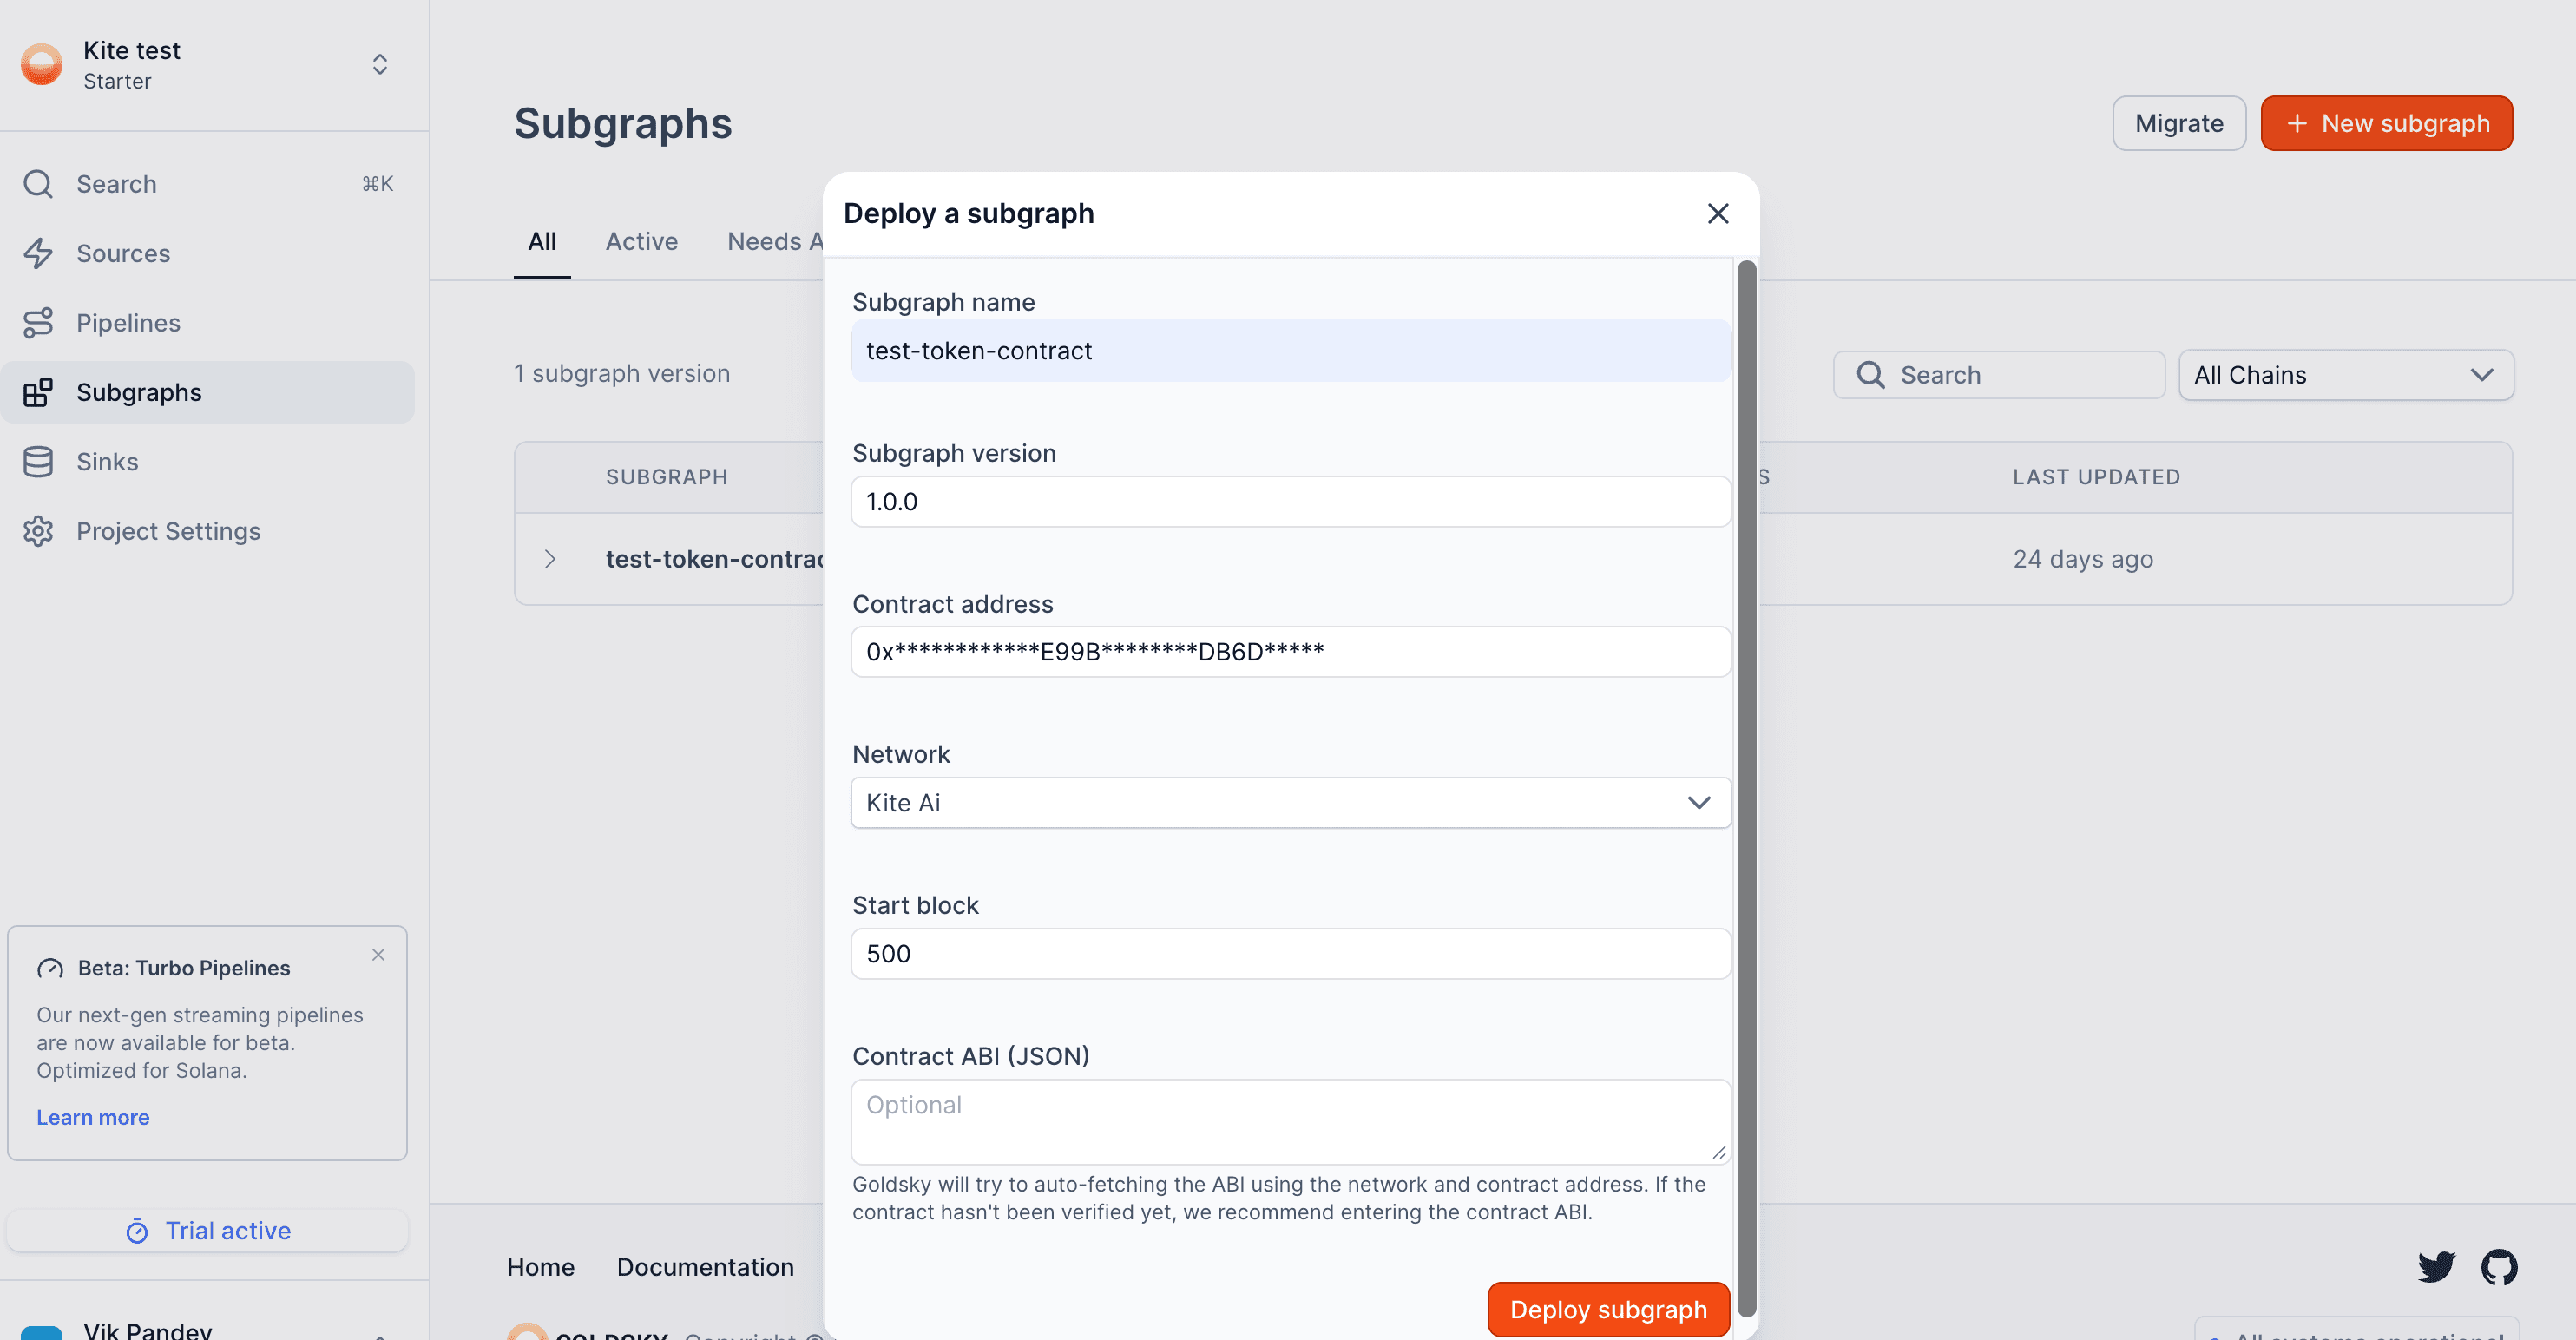This screenshot has width=2576, height=1340.
Task: Open the Documentation footer link
Action: pyautogui.click(x=705, y=1268)
